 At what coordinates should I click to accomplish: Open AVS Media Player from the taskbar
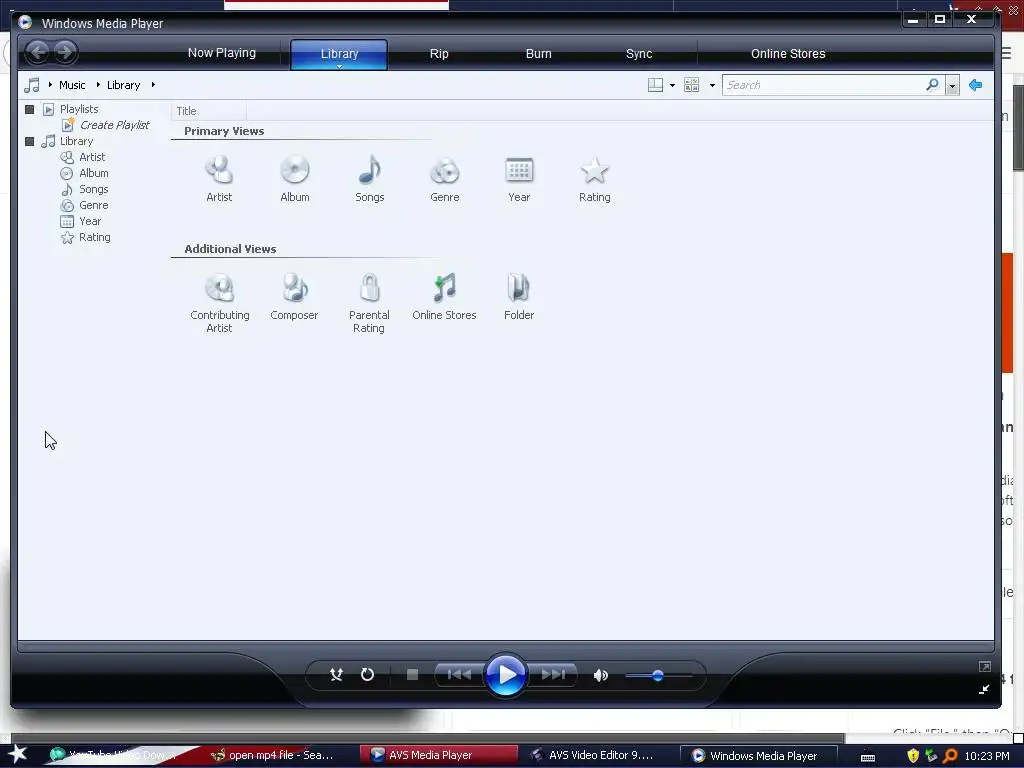pos(439,755)
